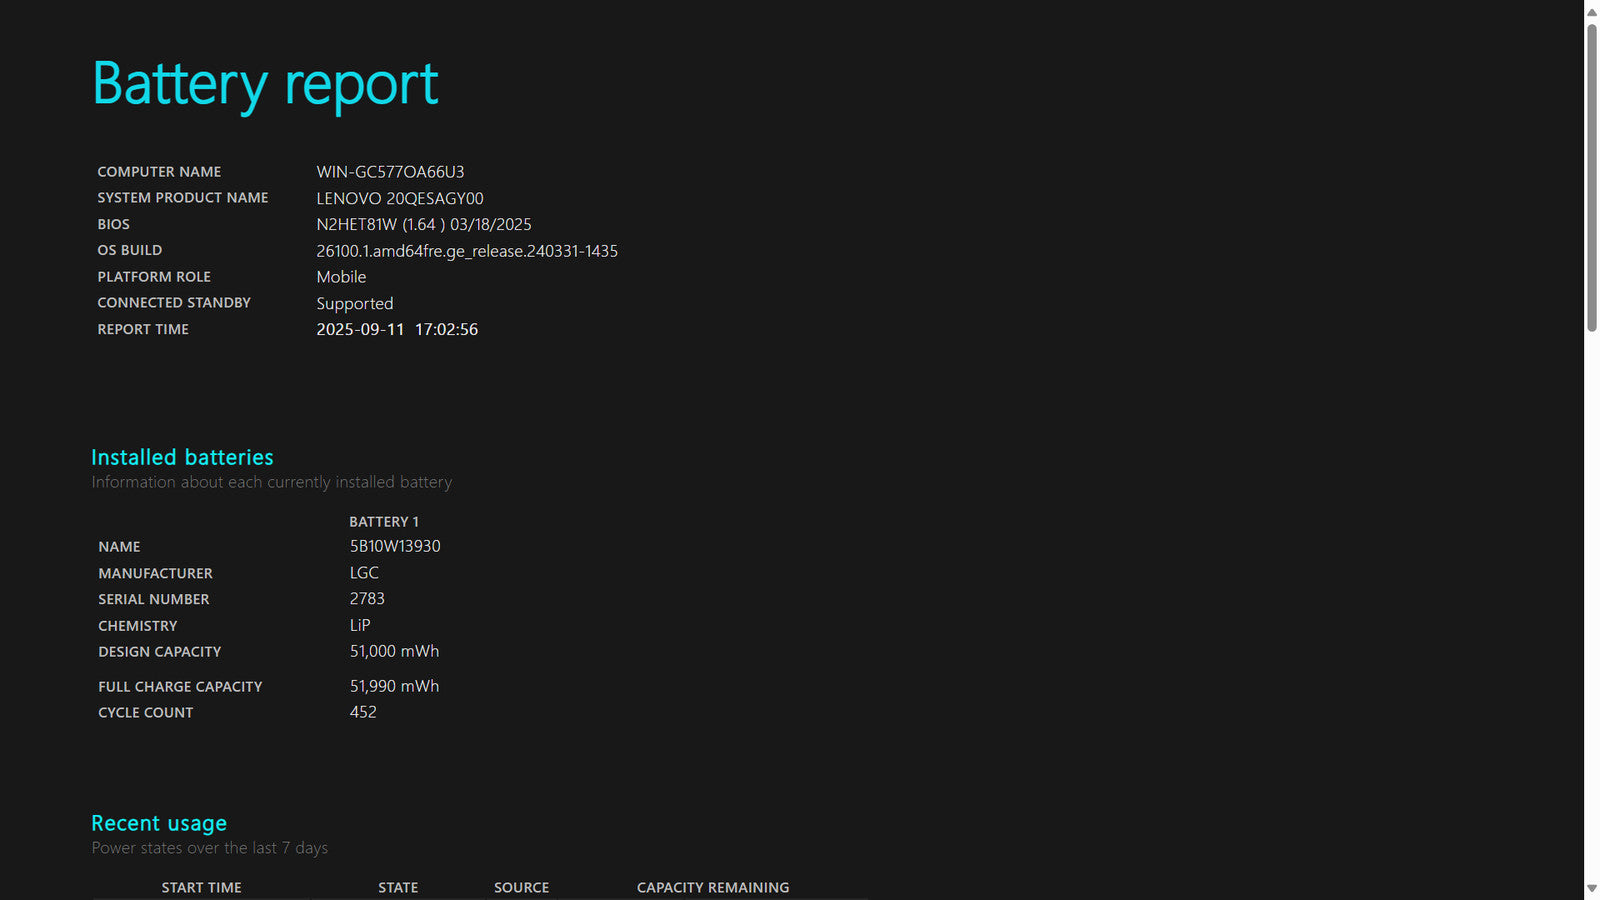Click BIOS version N2HET81W value

[424, 224]
